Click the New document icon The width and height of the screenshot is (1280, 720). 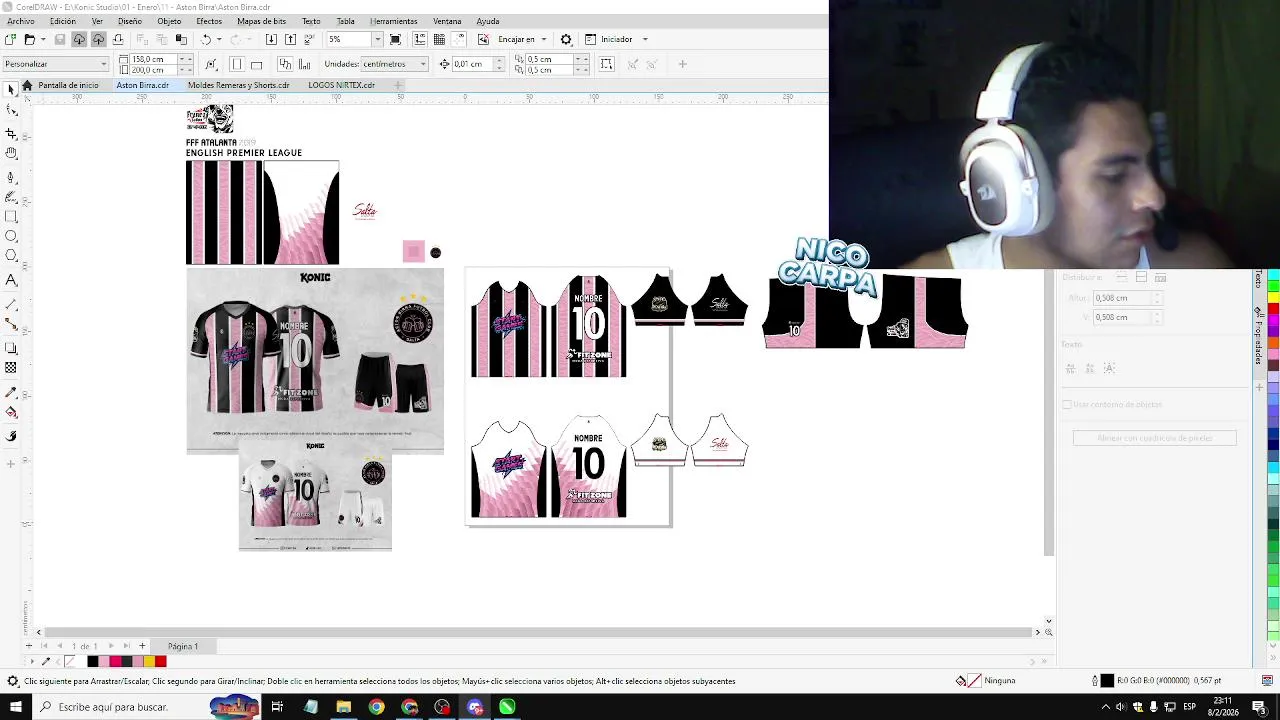[10, 39]
